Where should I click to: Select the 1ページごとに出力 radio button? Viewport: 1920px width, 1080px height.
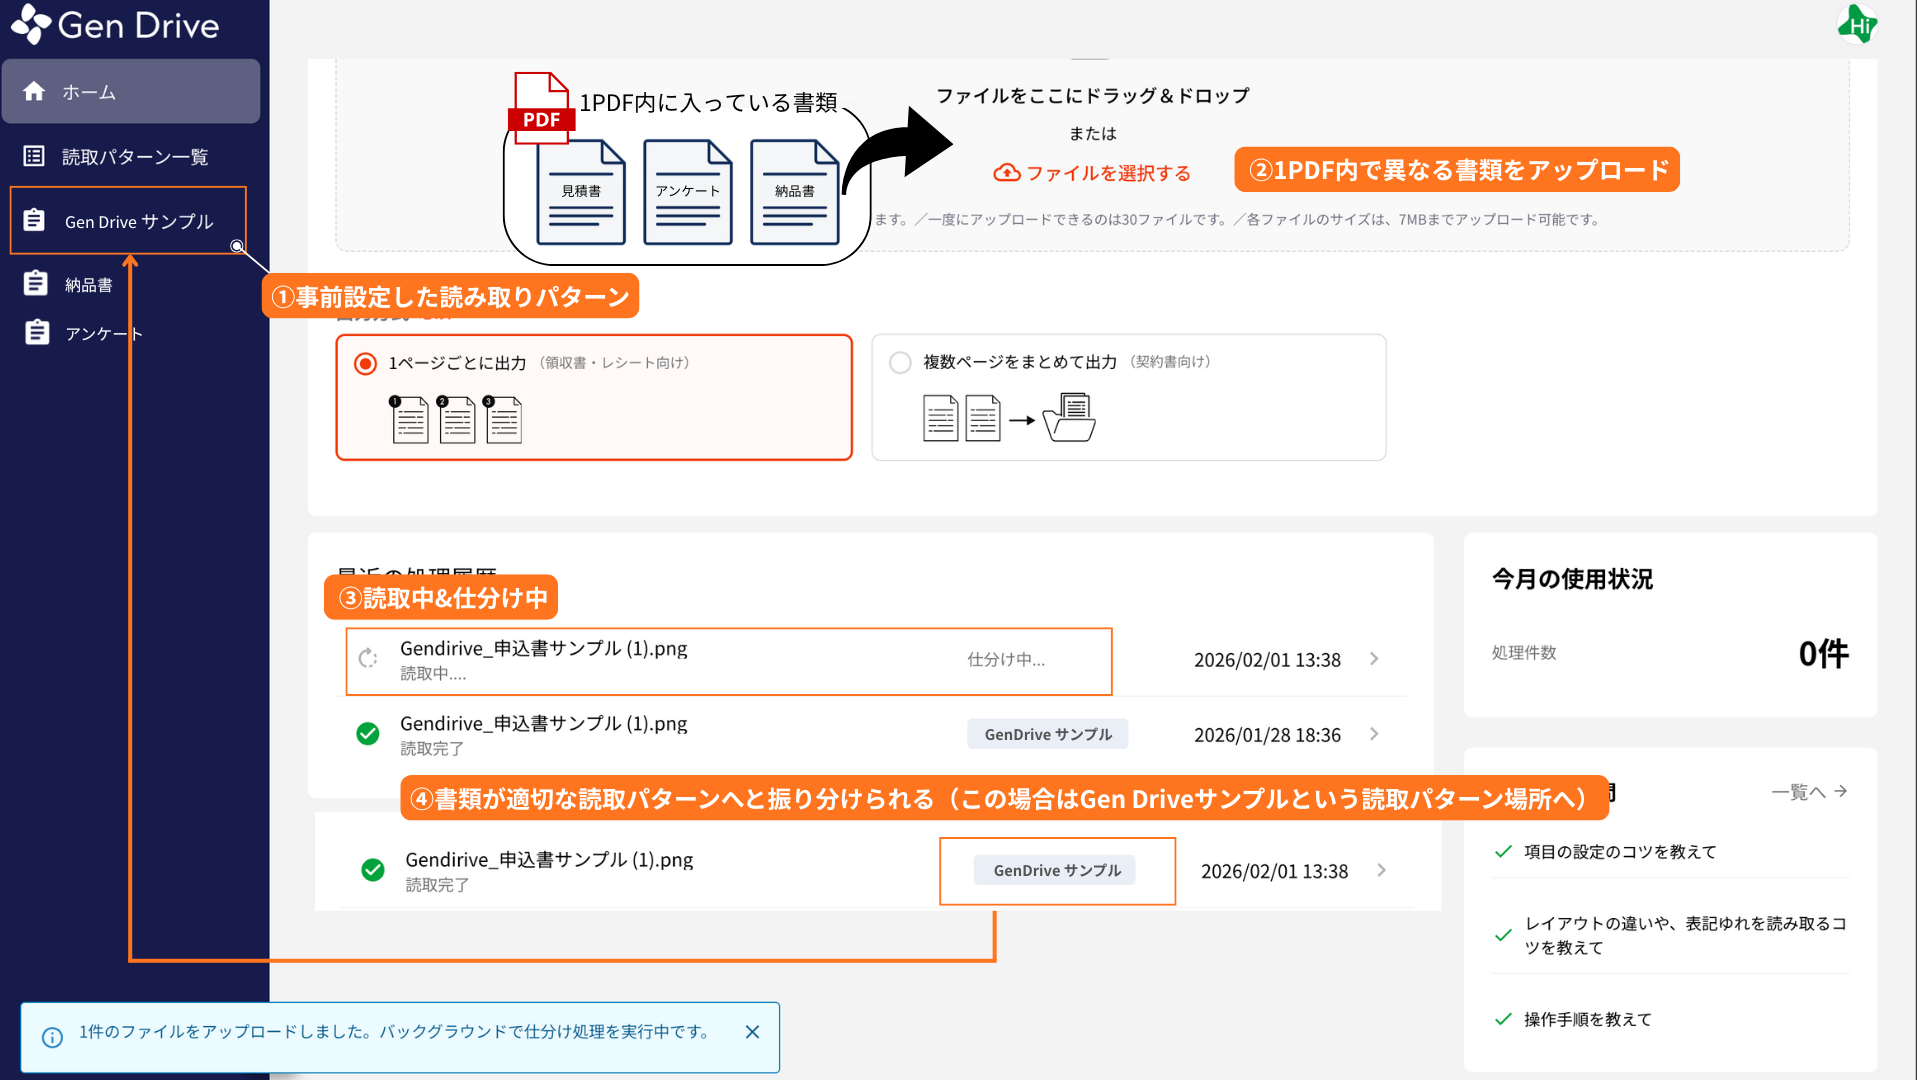pyautogui.click(x=366, y=363)
